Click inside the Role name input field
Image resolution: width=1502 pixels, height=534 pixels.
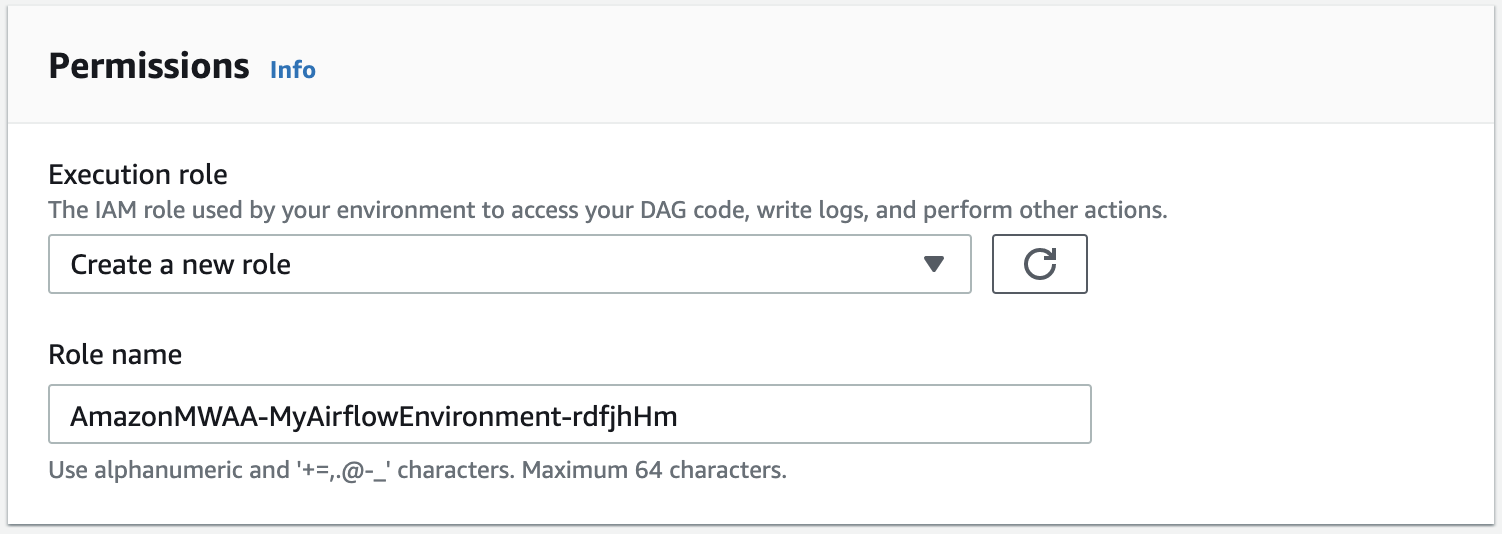569,414
